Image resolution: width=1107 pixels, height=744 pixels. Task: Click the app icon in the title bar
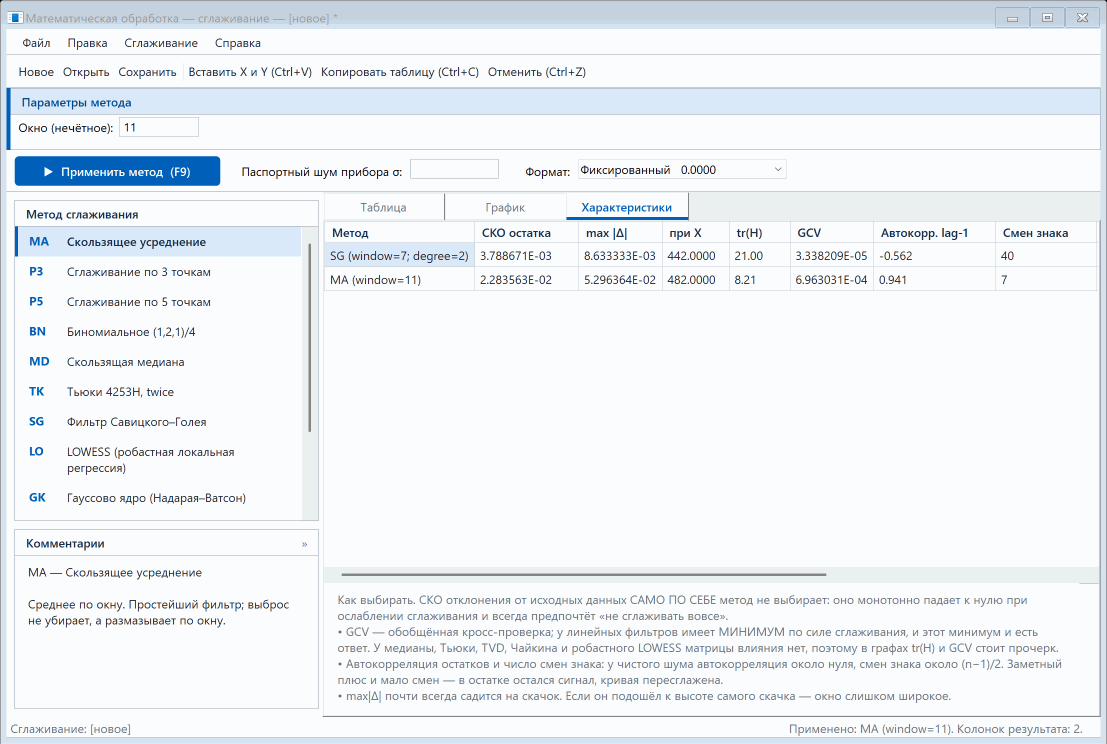click(15, 18)
